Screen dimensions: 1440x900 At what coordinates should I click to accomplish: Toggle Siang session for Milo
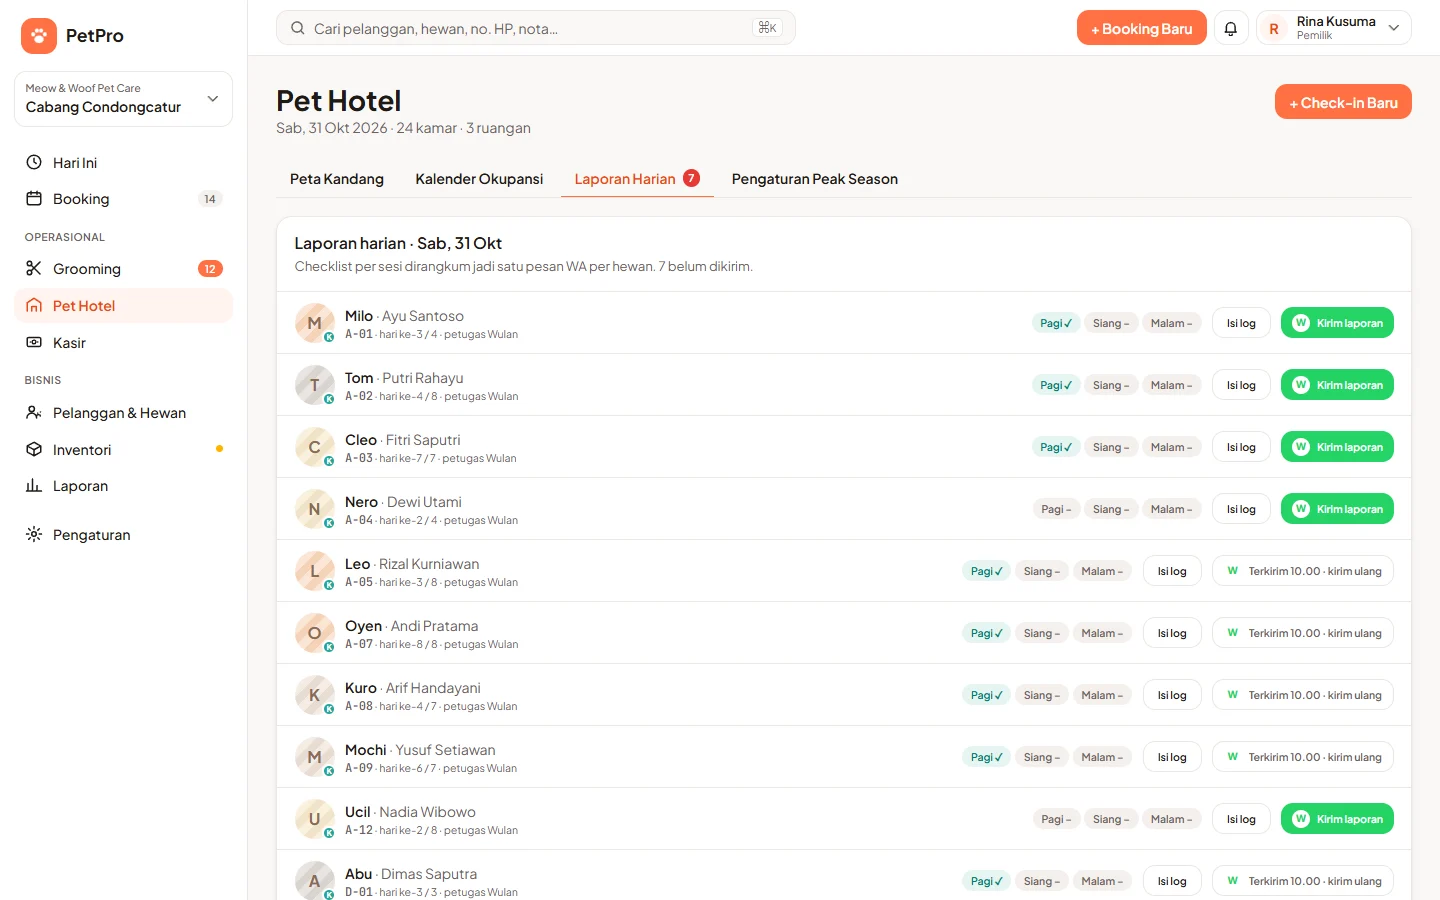1111,323
